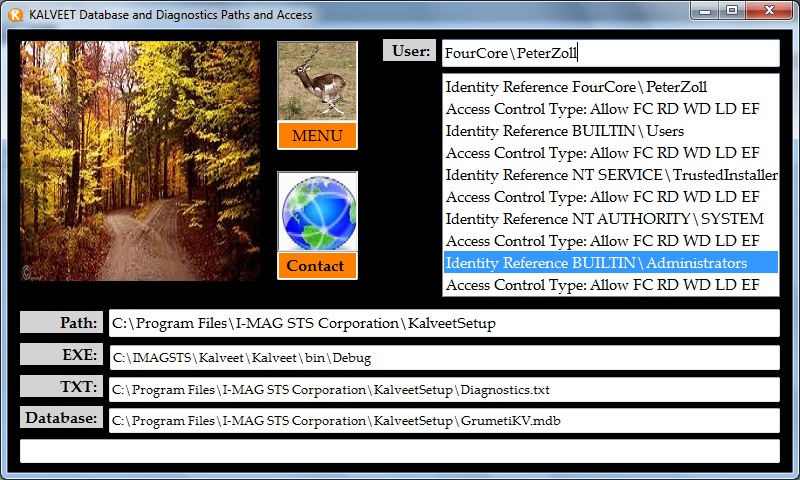Select 'Identity Reference BUILTIN\Users' row

(x=610, y=131)
